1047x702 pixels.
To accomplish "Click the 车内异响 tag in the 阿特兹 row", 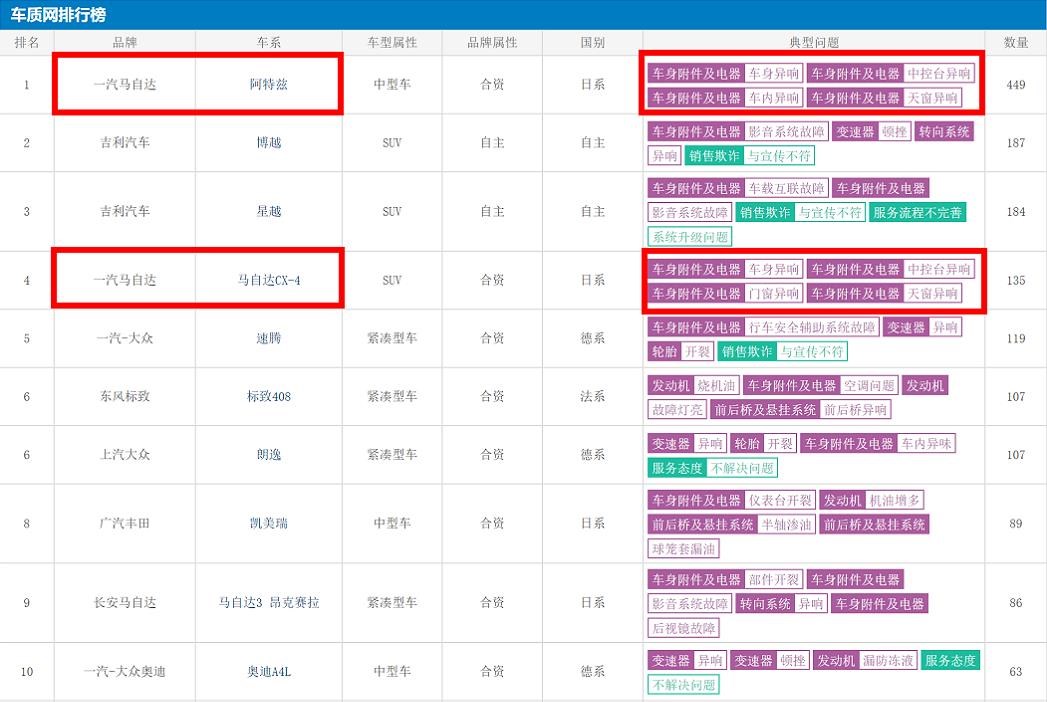I will (773, 98).
